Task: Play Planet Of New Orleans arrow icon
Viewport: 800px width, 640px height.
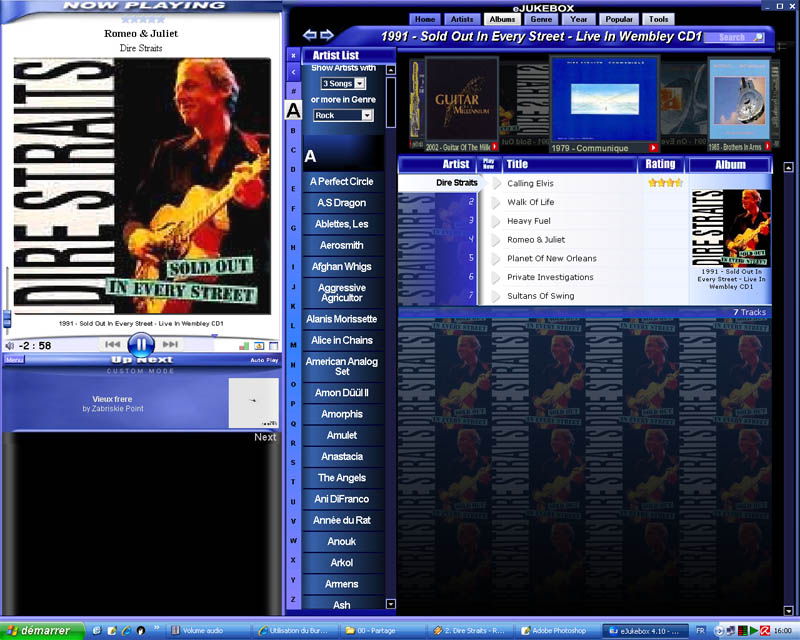Action: pyautogui.click(x=496, y=258)
